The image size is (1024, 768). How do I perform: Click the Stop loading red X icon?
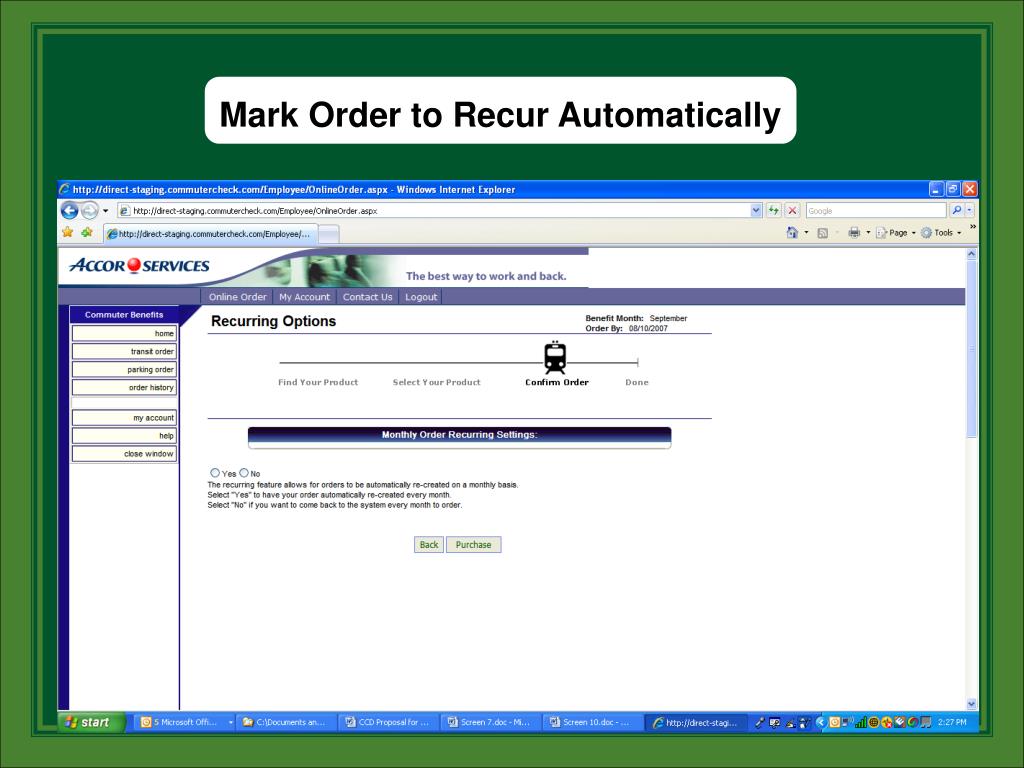click(792, 211)
